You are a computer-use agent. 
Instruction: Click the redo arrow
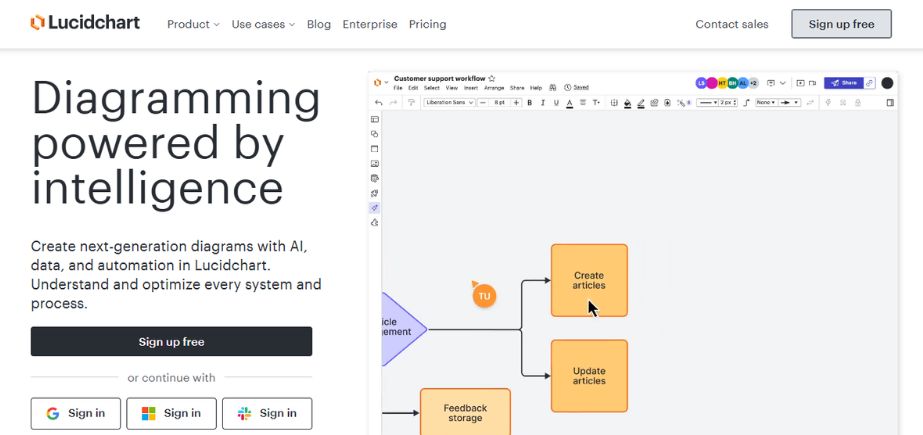[x=393, y=102]
